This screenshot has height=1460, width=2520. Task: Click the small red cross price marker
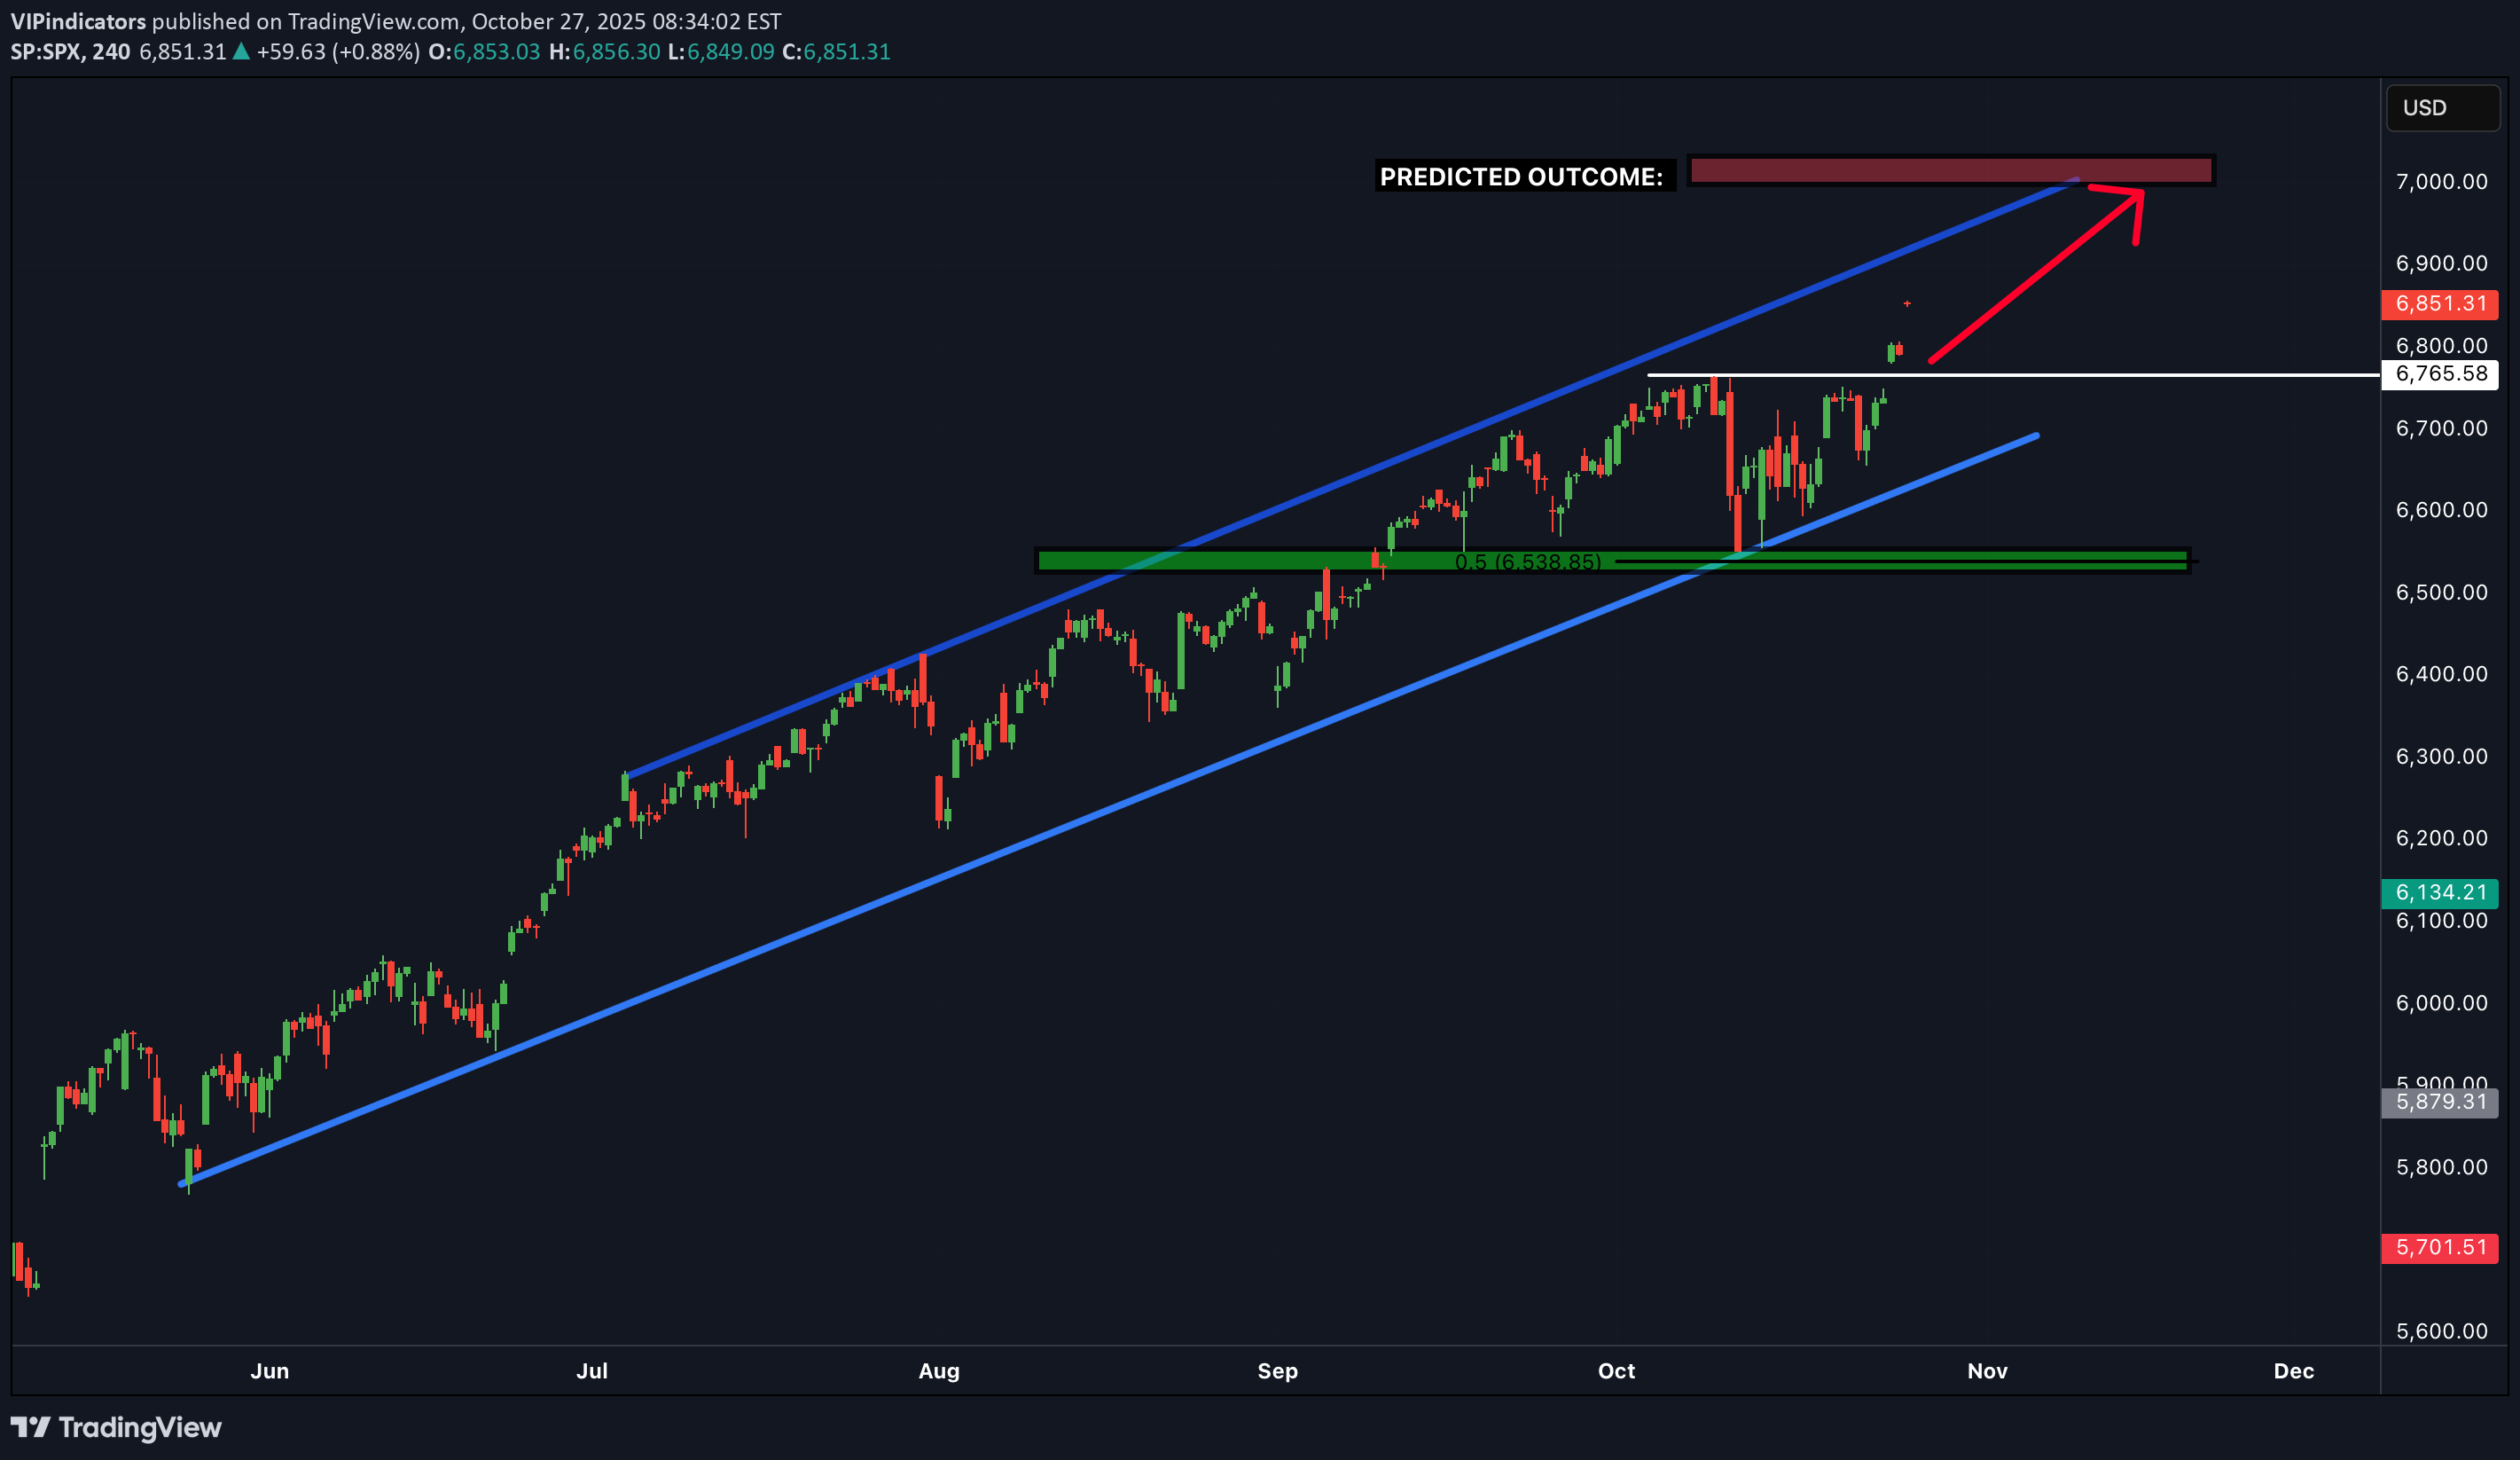pos(1907,303)
